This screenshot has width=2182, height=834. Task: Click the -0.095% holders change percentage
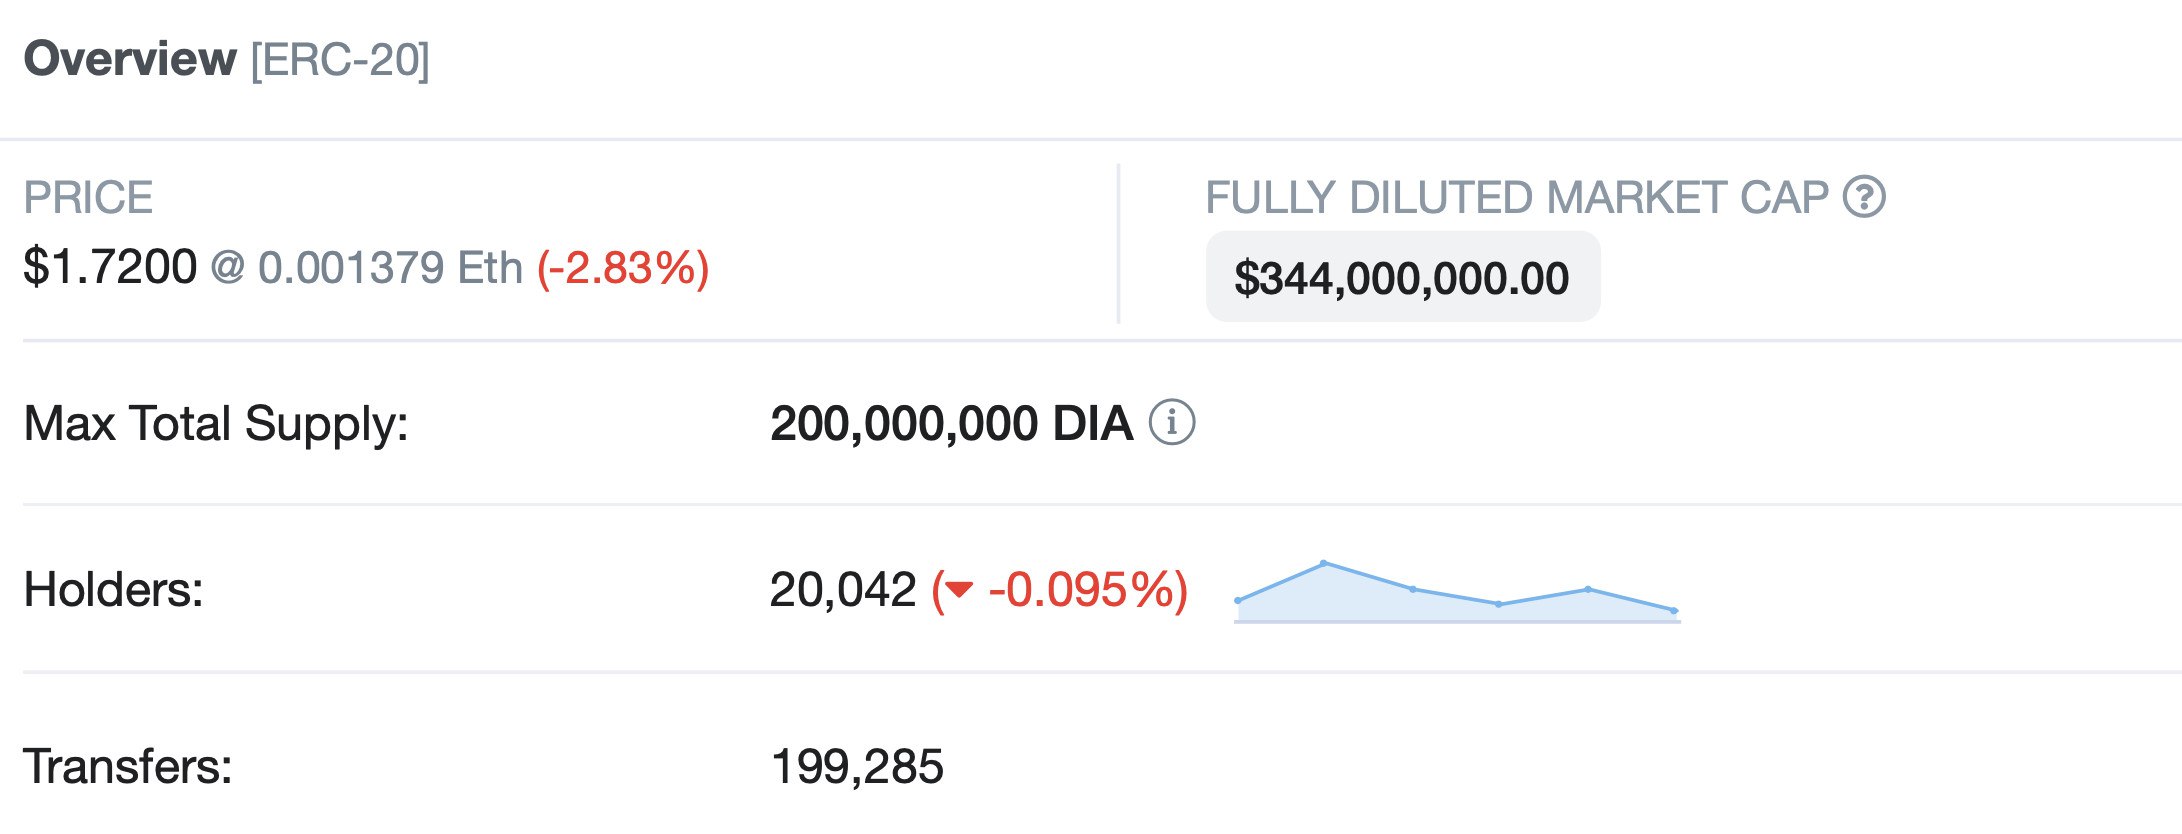(1085, 589)
